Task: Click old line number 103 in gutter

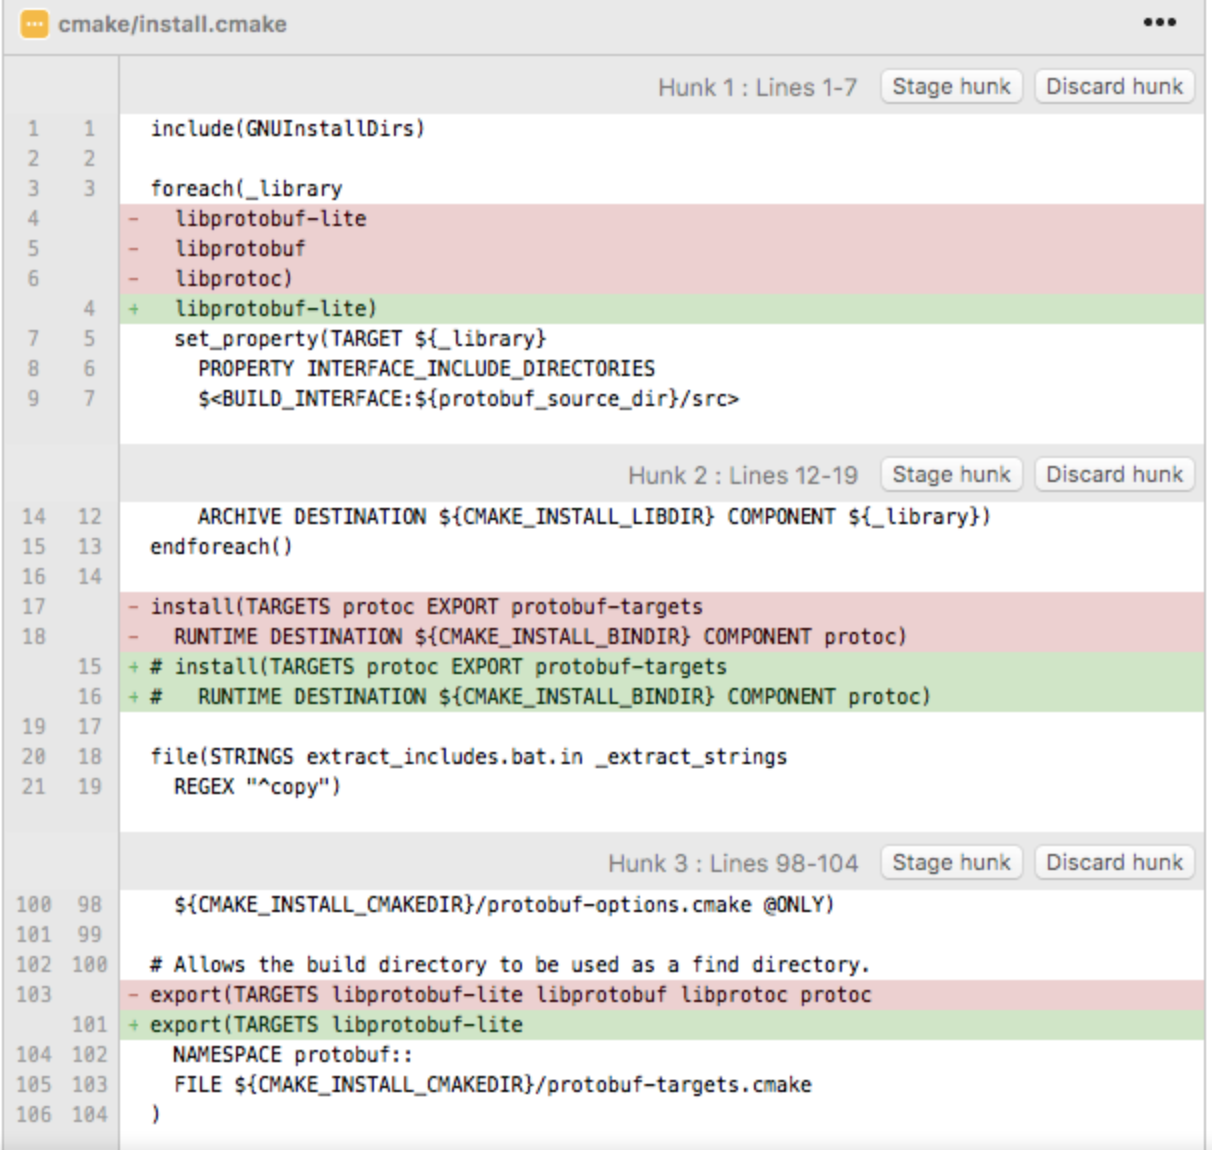Action: pyautogui.click(x=33, y=995)
